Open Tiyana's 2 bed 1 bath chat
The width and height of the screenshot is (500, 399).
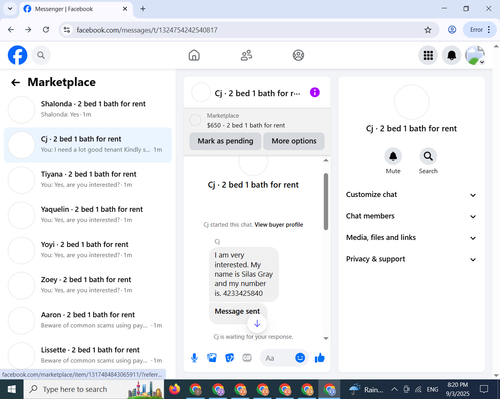[88, 179]
